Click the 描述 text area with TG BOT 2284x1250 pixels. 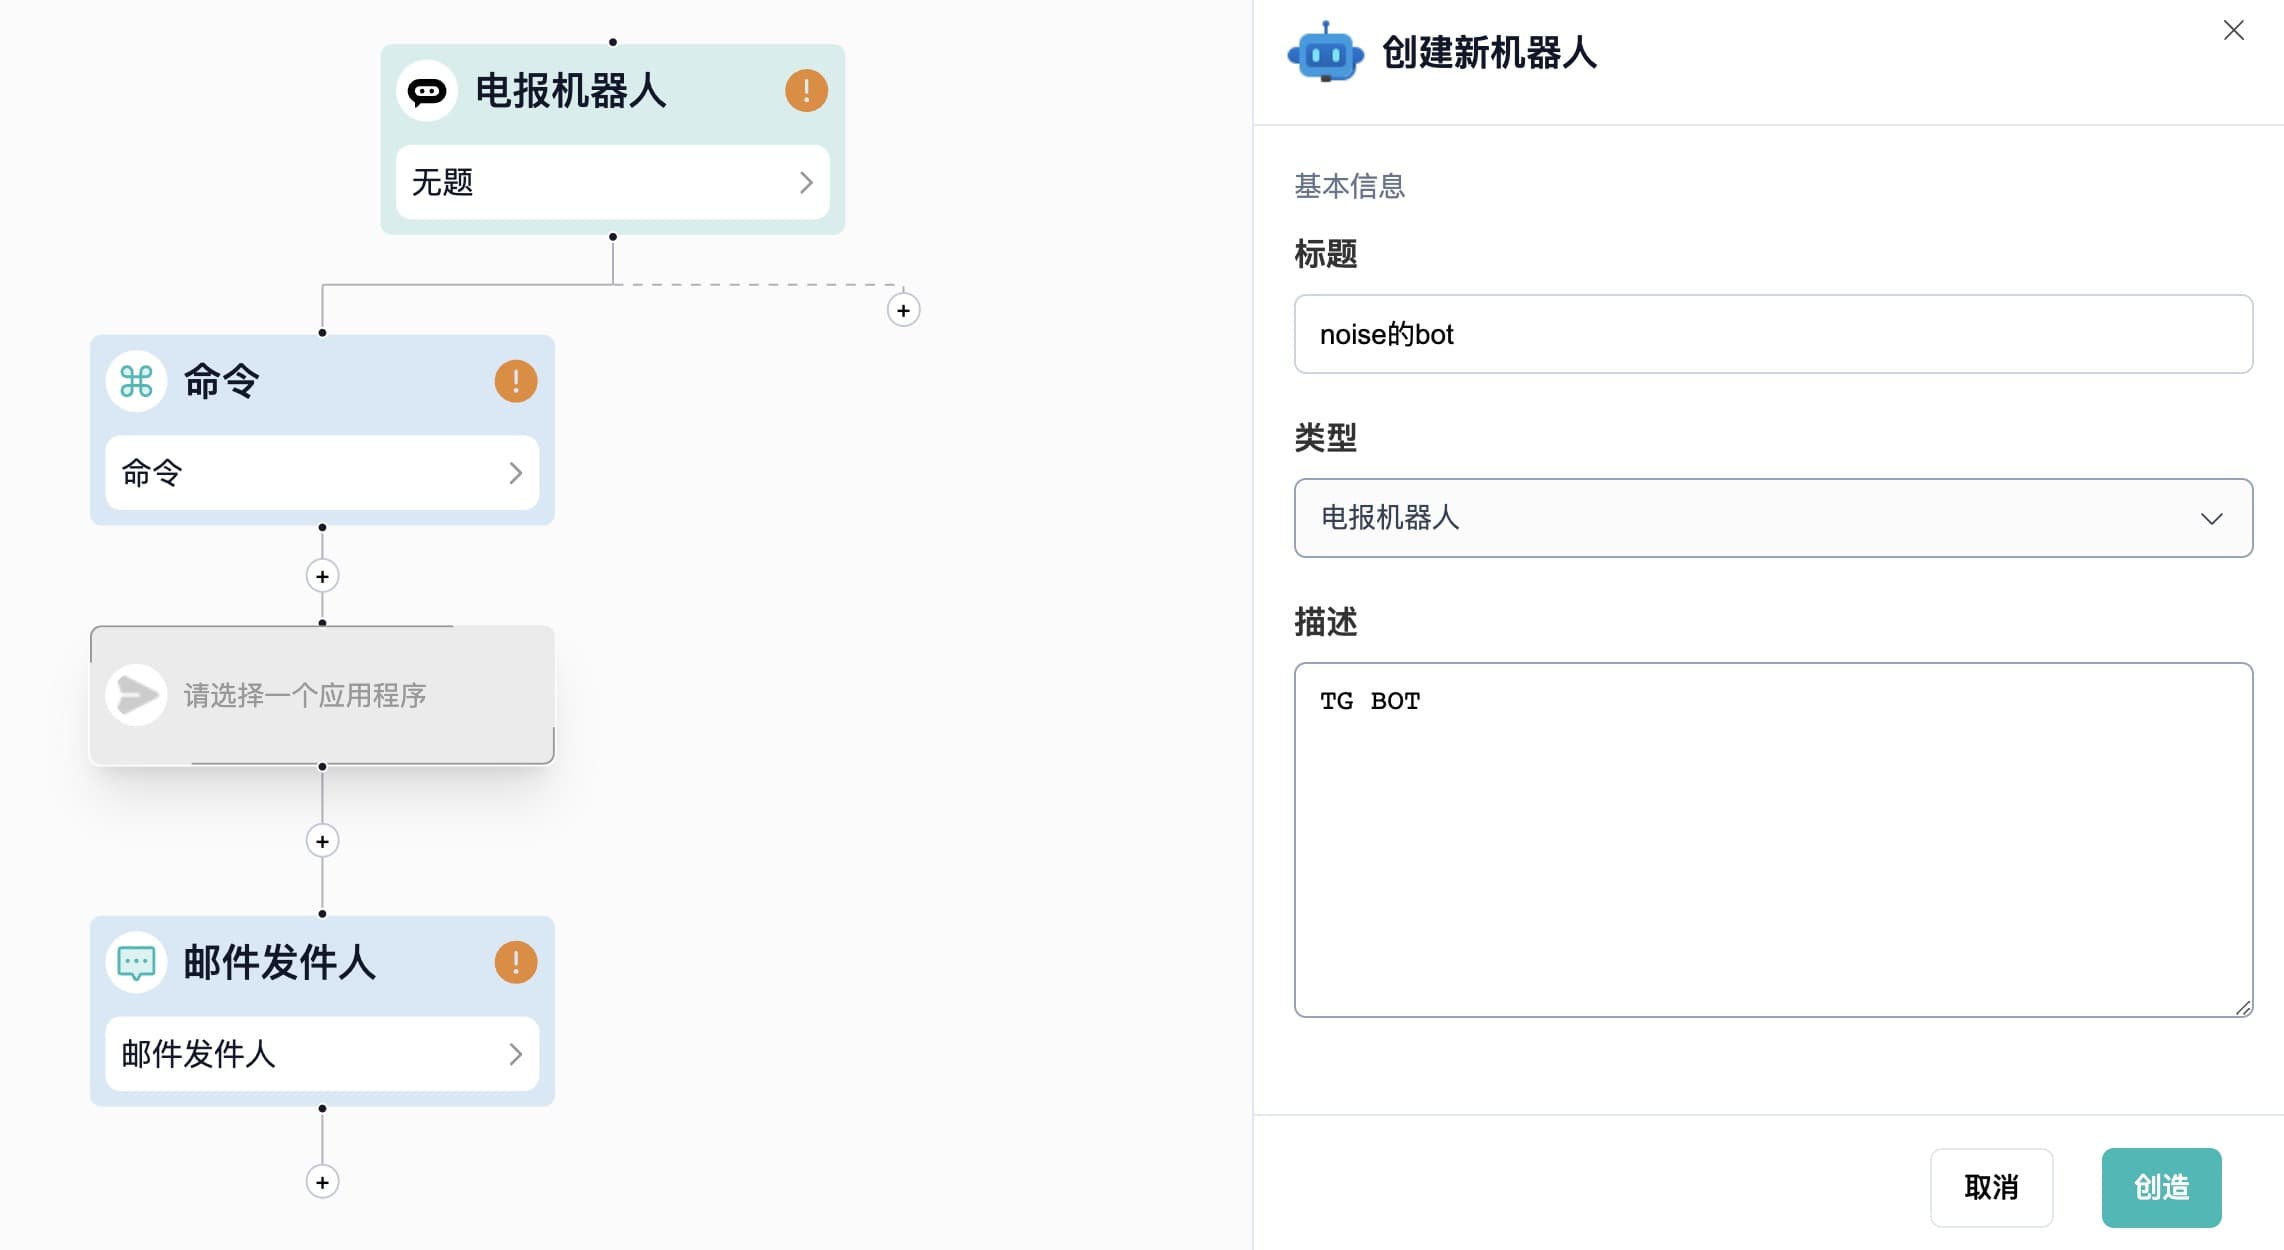[x=1772, y=840]
